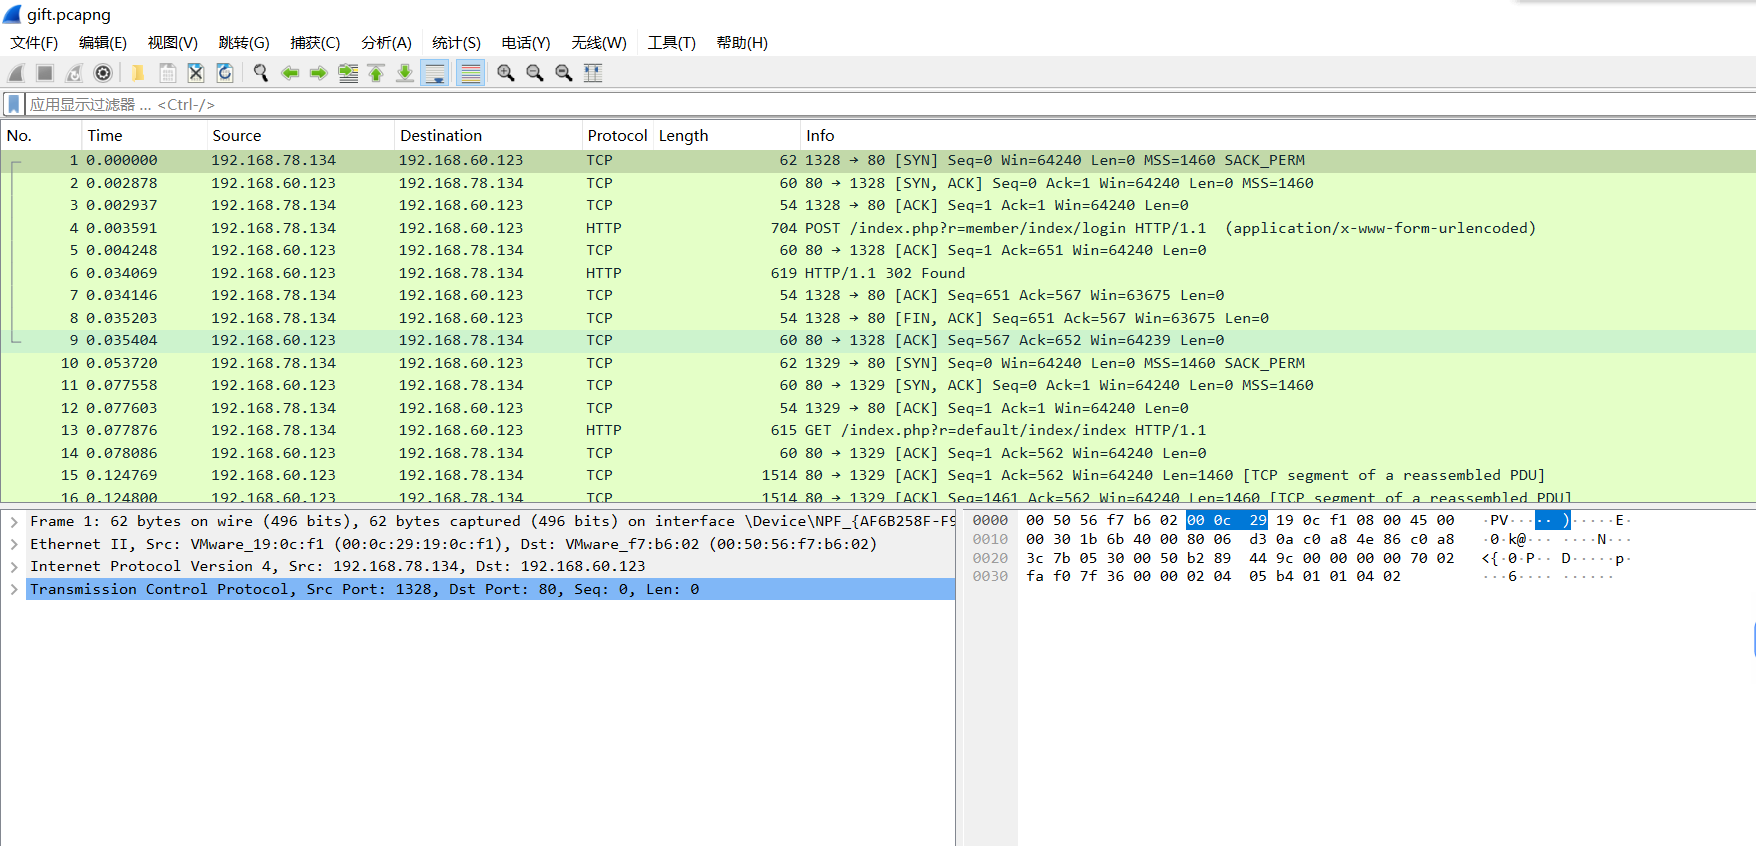The height and width of the screenshot is (846, 1756).
Task: Expand Transmission Control Protocol node
Action: coord(14,589)
